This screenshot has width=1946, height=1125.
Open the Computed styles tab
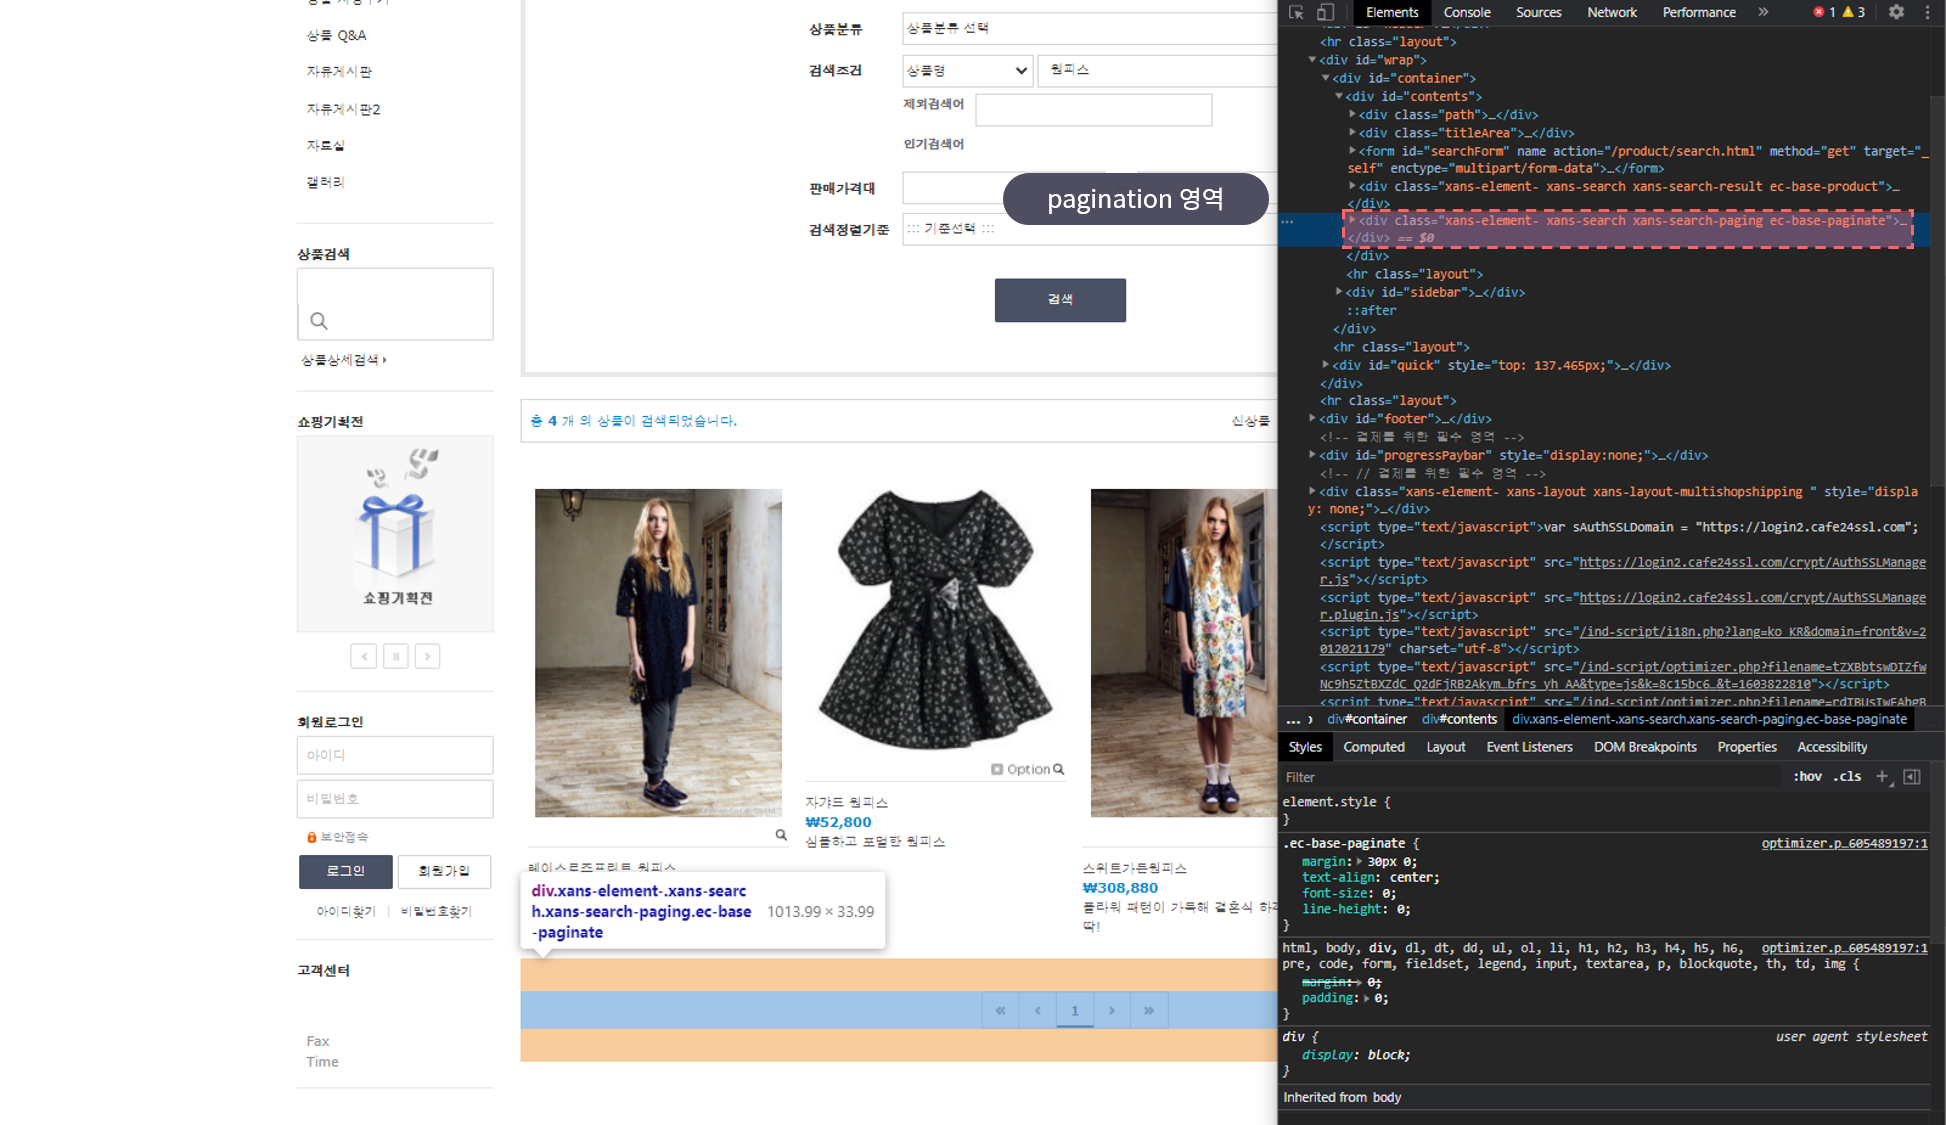(x=1373, y=747)
